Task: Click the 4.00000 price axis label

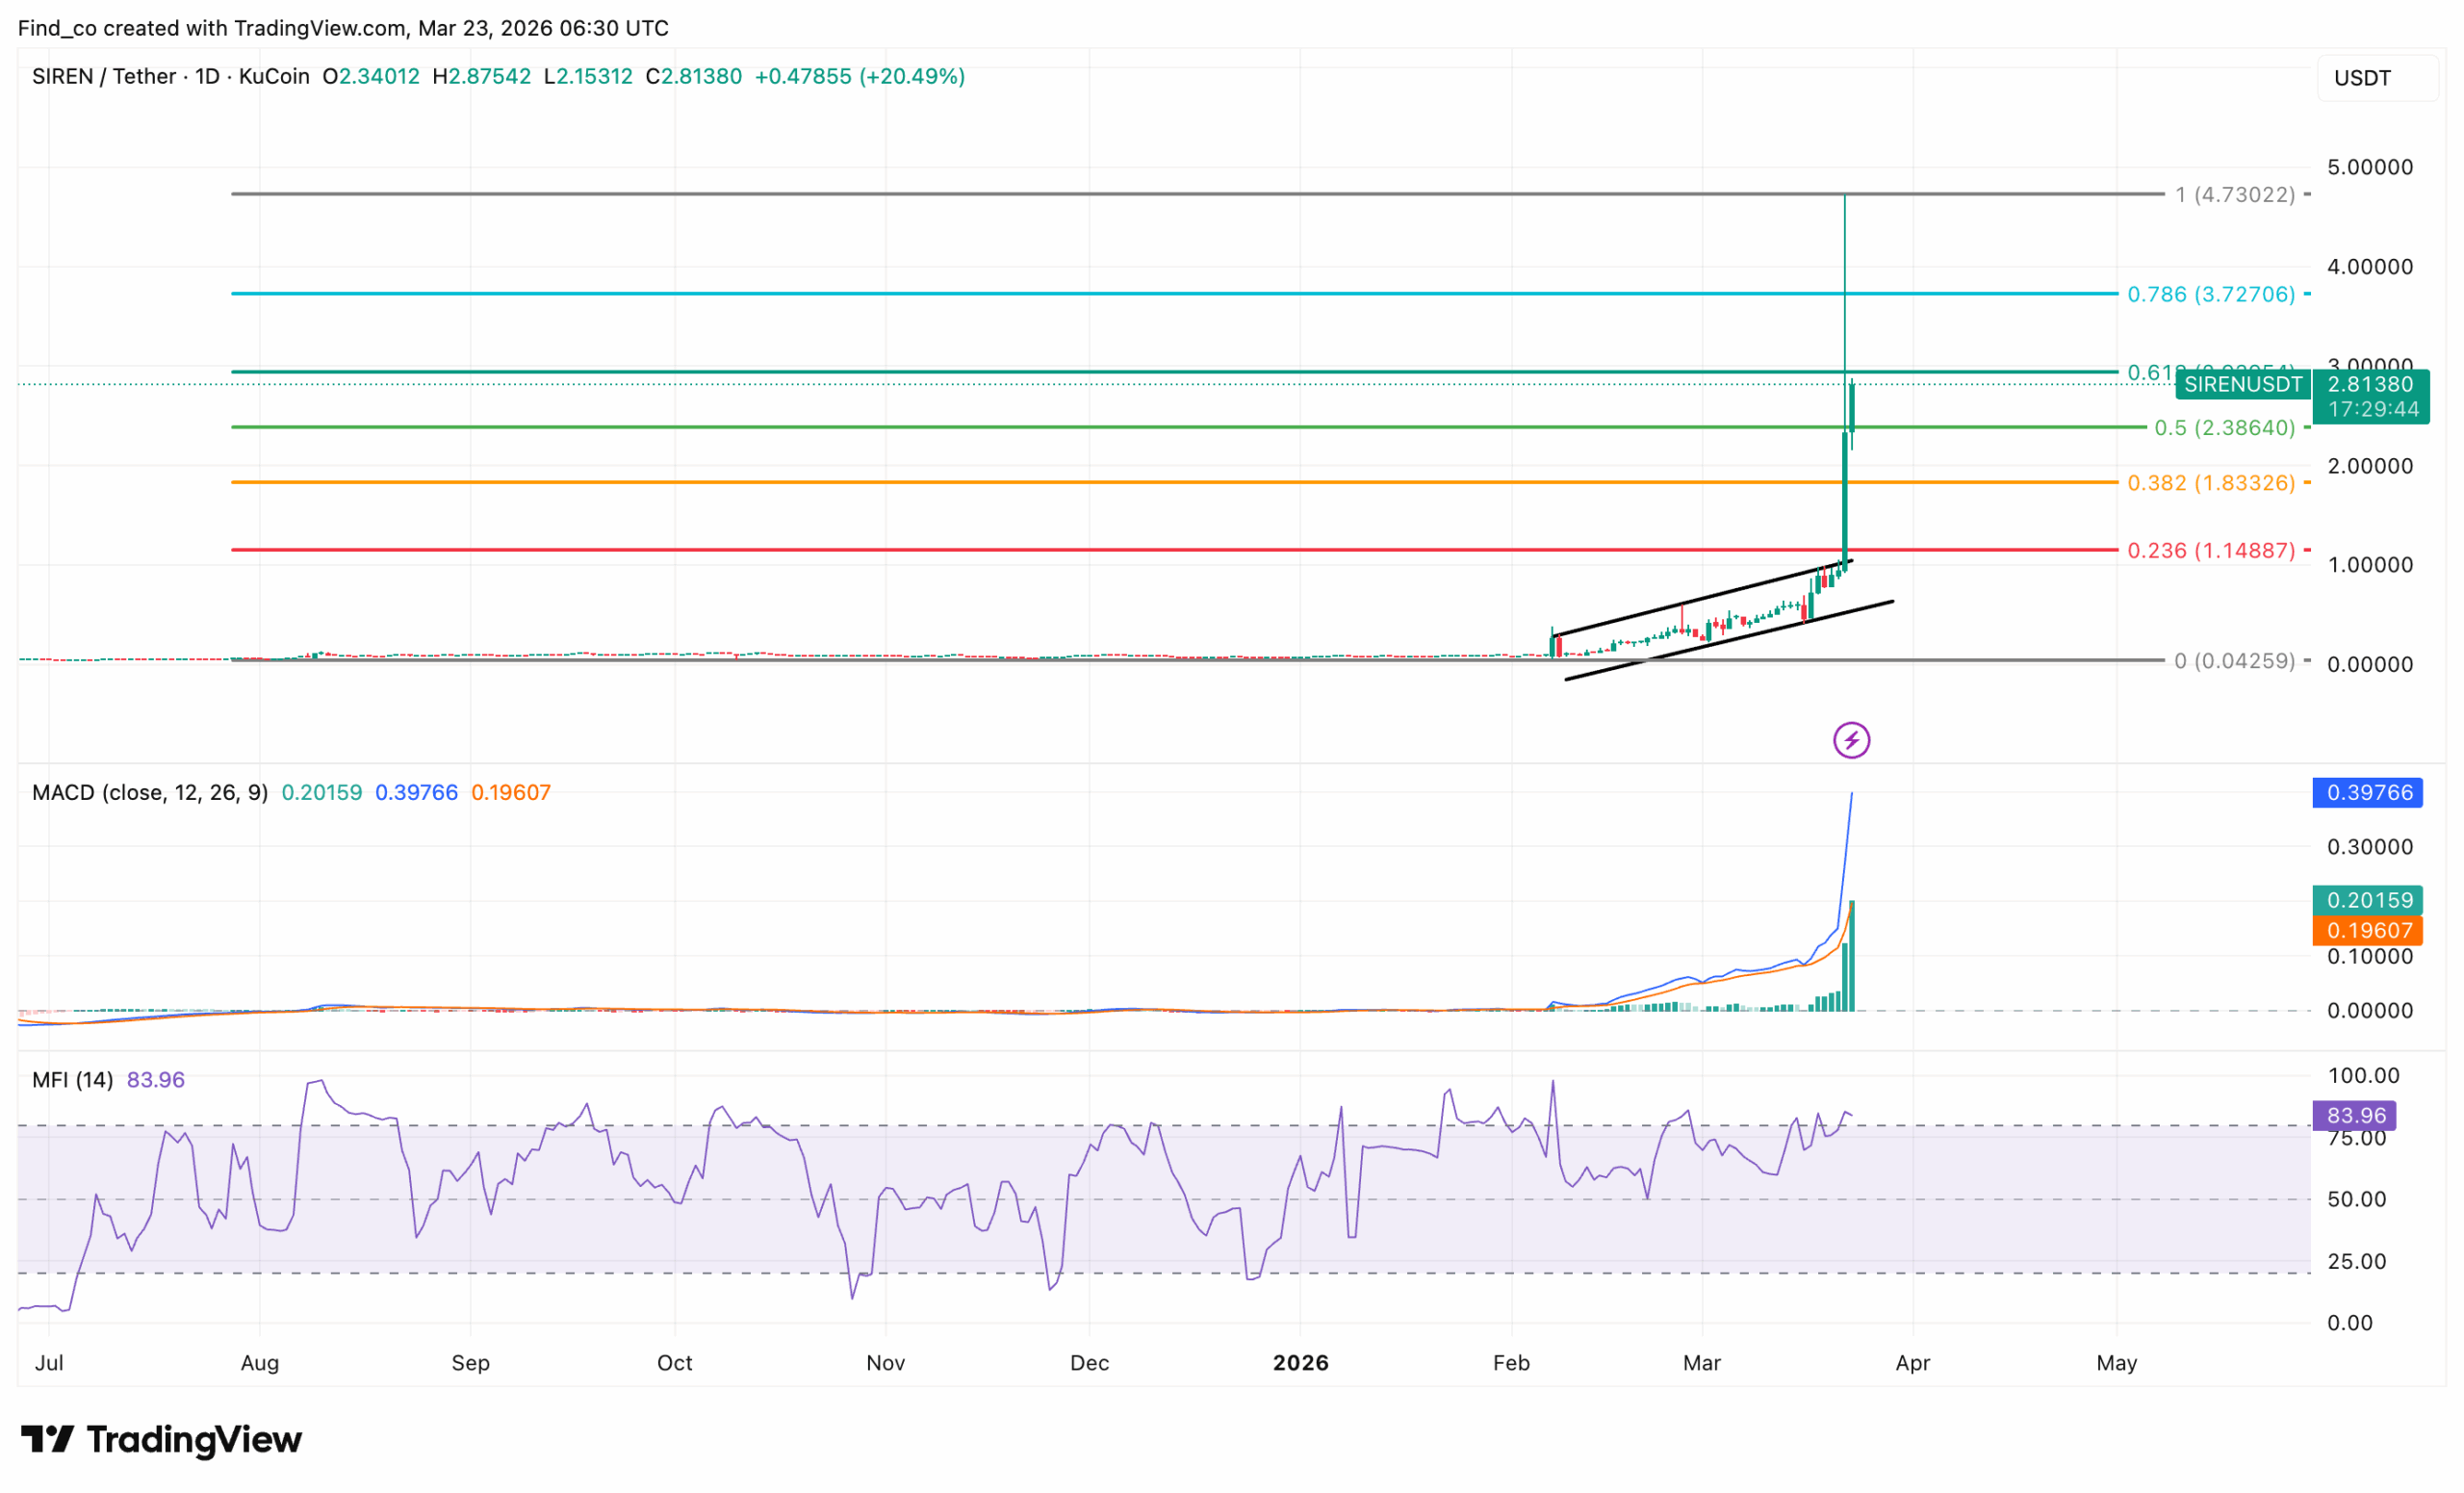Action: point(2369,267)
